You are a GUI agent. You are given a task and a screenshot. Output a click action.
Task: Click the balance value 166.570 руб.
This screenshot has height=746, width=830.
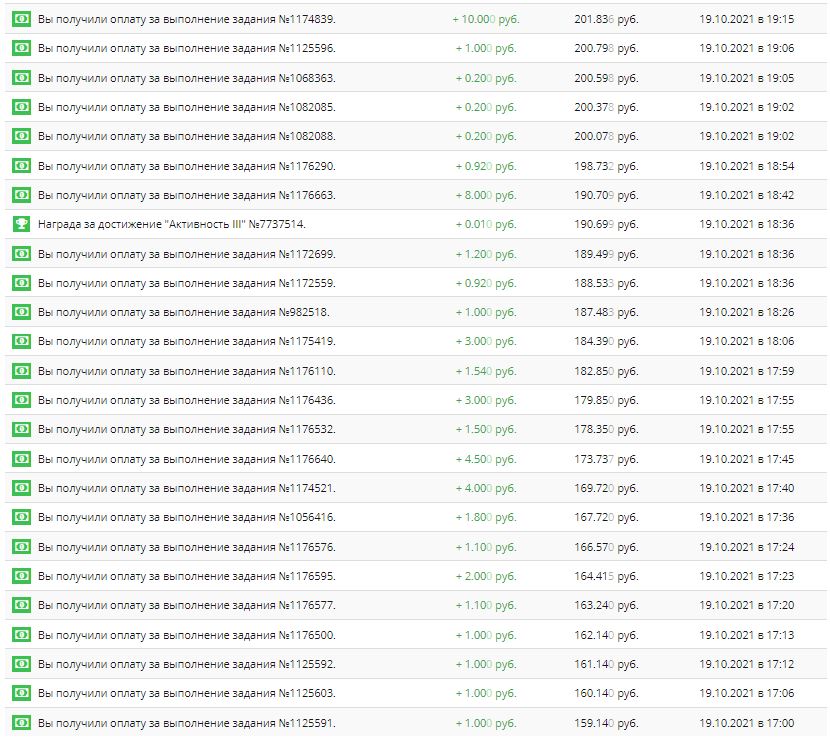(607, 547)
